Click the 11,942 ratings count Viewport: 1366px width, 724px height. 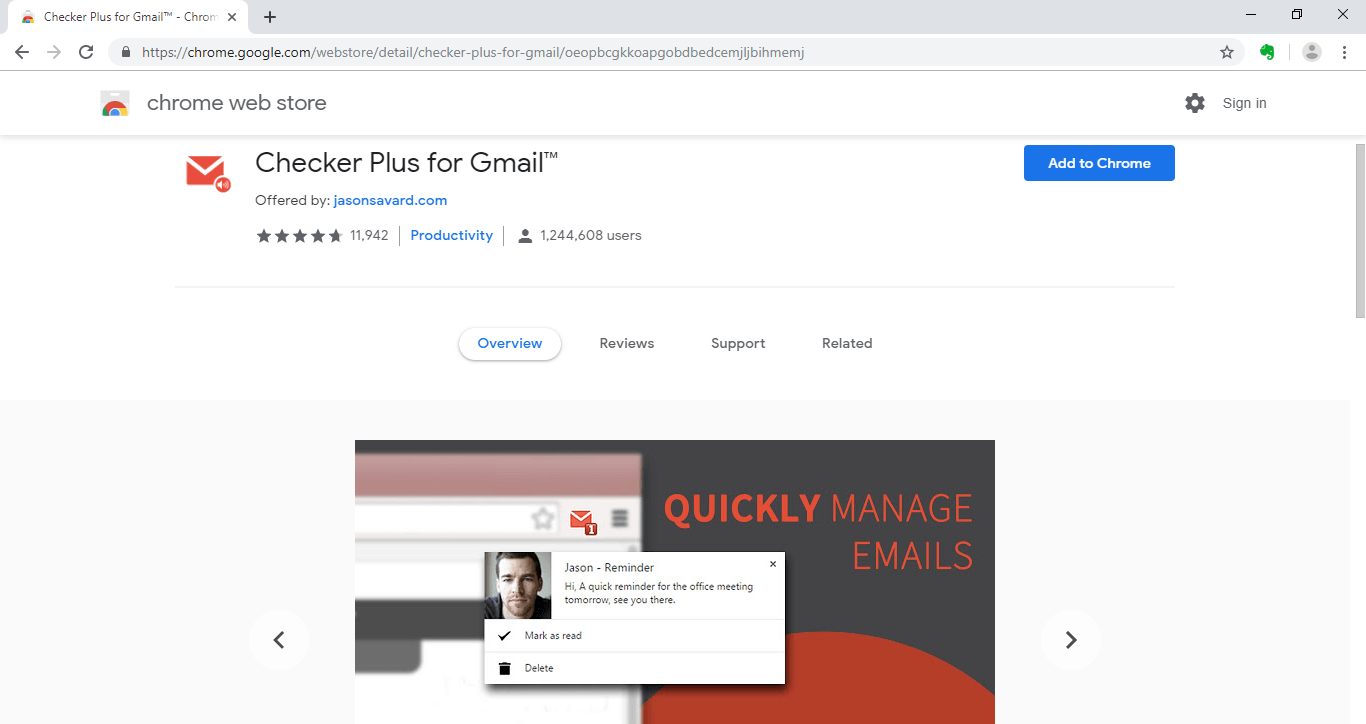coord(369,236)
